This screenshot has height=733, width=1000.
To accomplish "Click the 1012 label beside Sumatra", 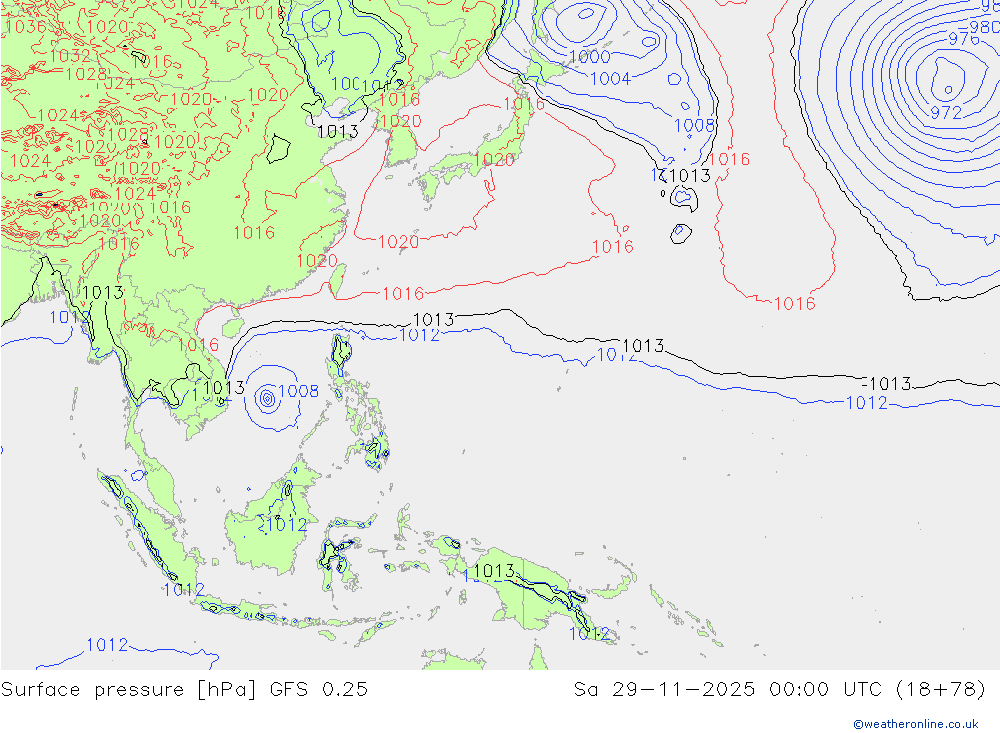I will pyautogui.click(x=183, y=590).
